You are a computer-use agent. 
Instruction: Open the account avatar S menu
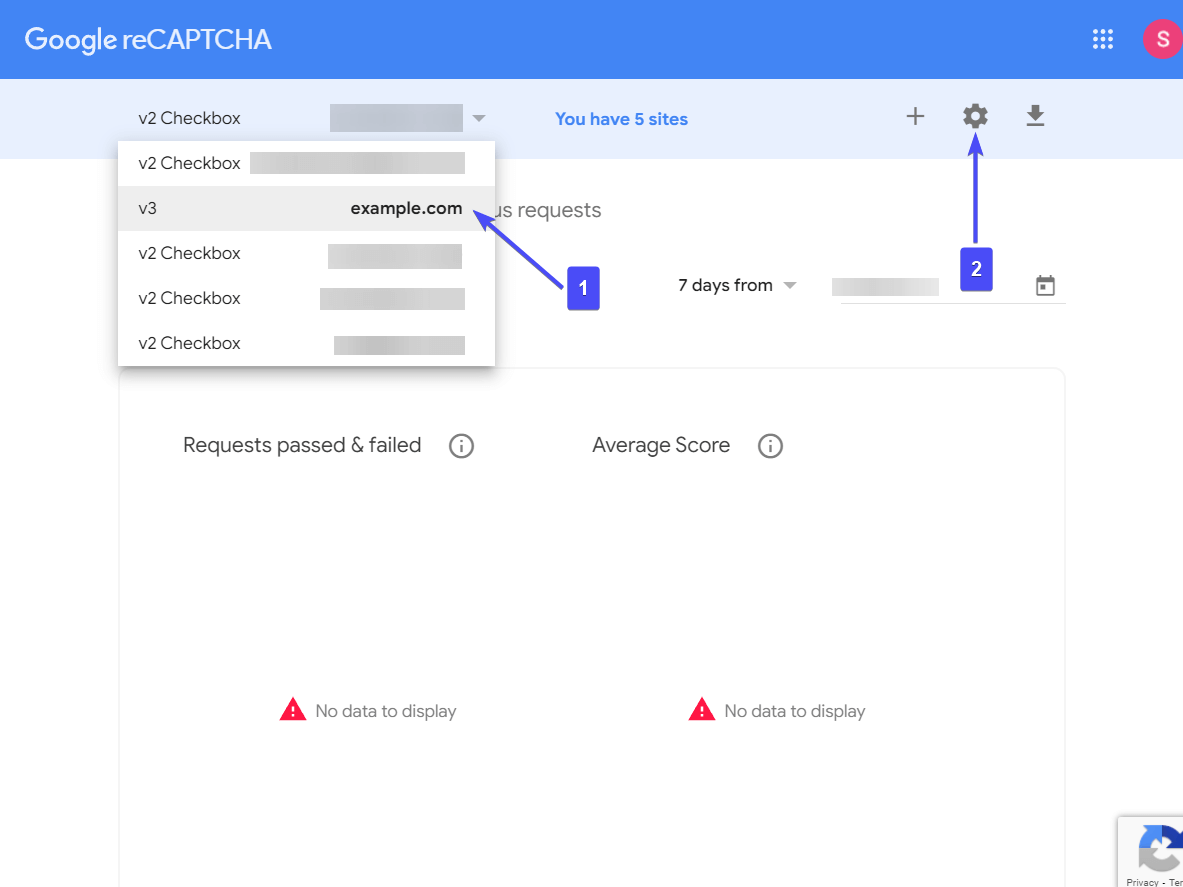1162,39
